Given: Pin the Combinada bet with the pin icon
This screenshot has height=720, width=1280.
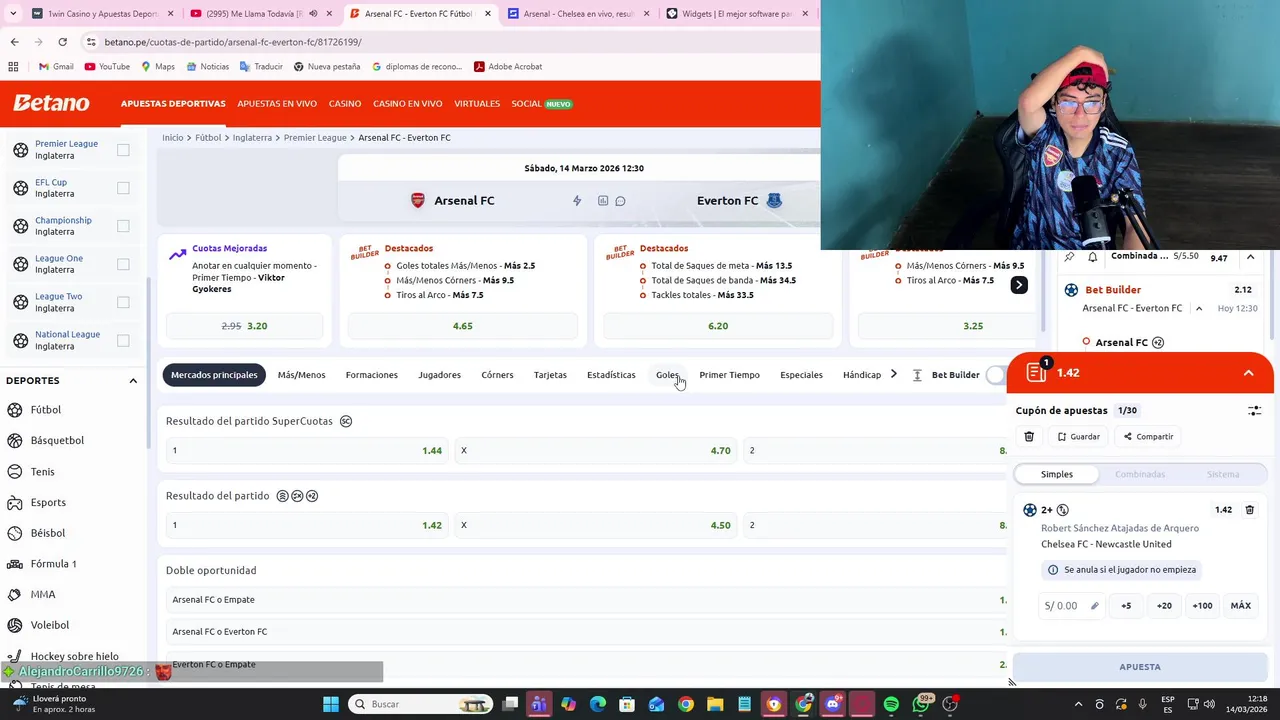Looking at the screenshot, I should click(1070, 257).
